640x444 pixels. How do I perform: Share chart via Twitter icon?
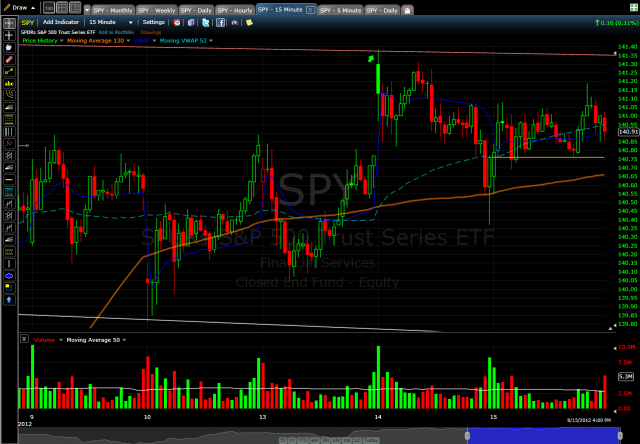[x=205, y=22]
